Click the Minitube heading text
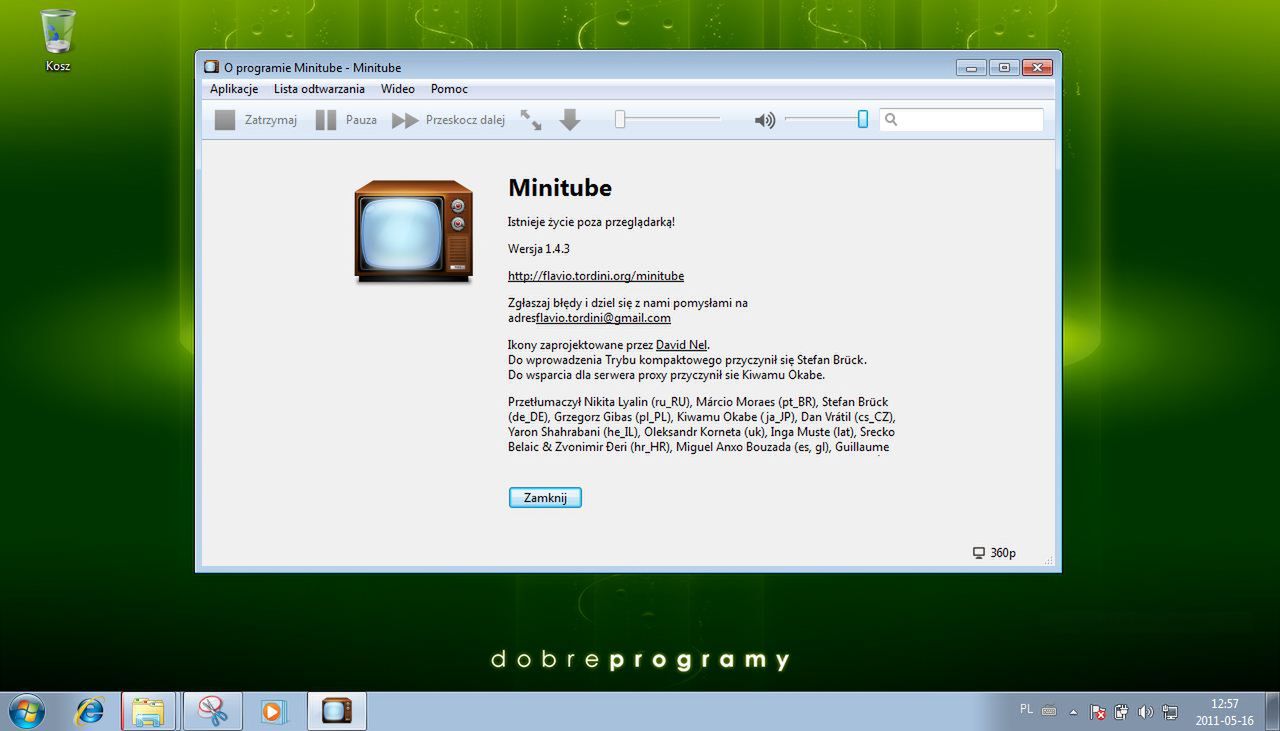This screenshot has width=1280, height=731. [560, 188]
